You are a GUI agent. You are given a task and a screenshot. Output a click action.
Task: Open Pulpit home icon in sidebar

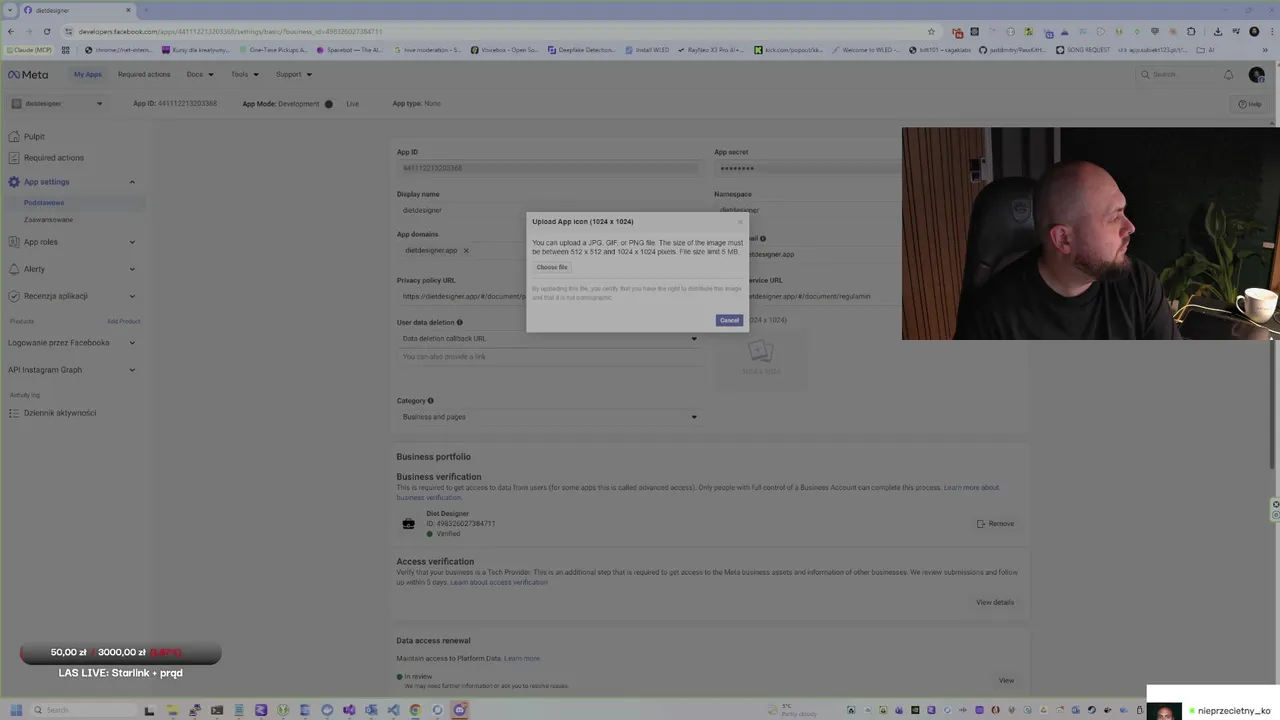point(14,136)
